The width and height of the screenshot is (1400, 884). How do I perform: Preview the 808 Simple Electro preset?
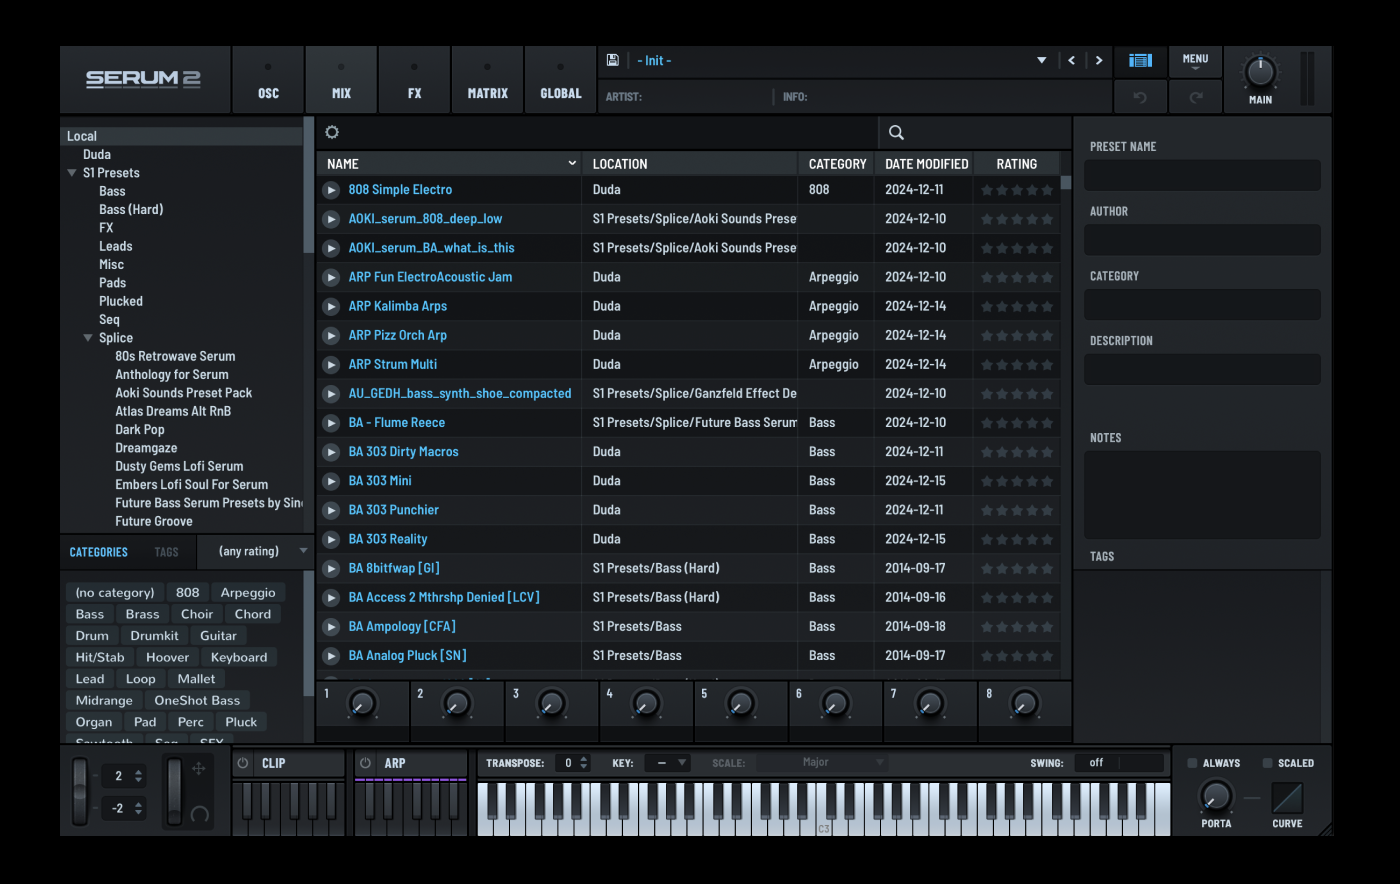331,190
